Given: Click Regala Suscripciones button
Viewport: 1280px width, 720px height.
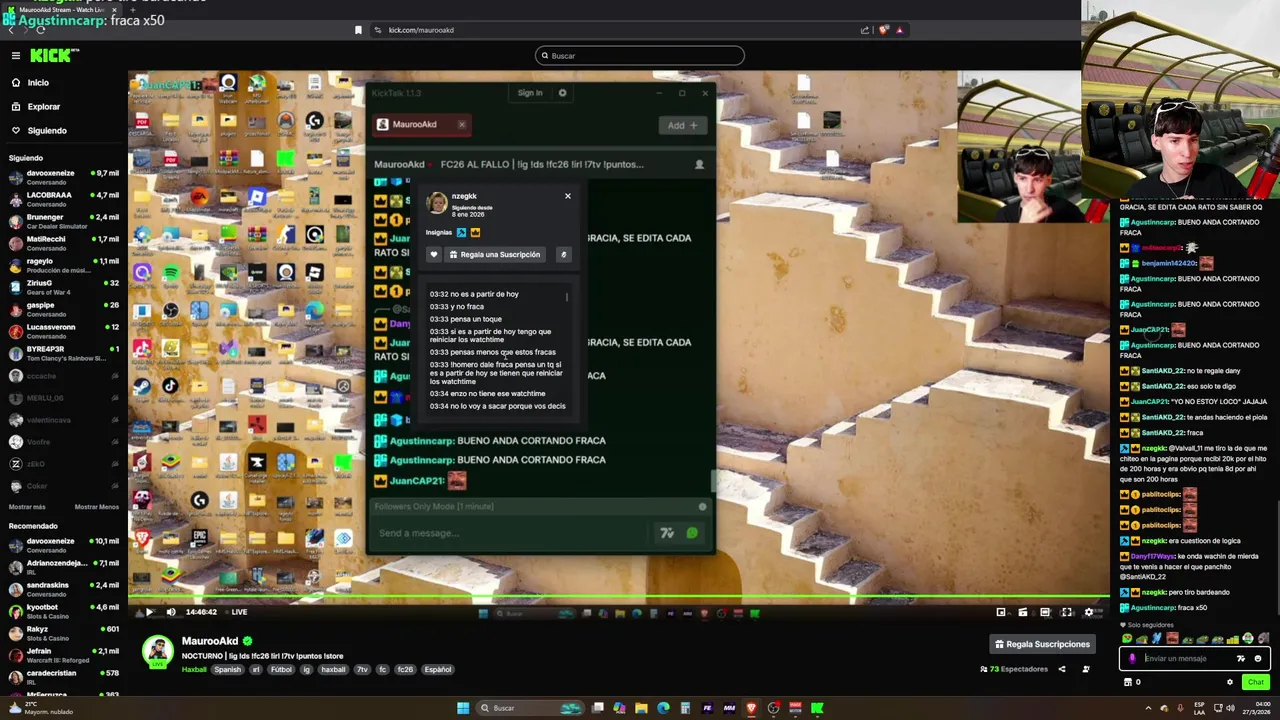Looking at the screenshot, I should 1041,644.
